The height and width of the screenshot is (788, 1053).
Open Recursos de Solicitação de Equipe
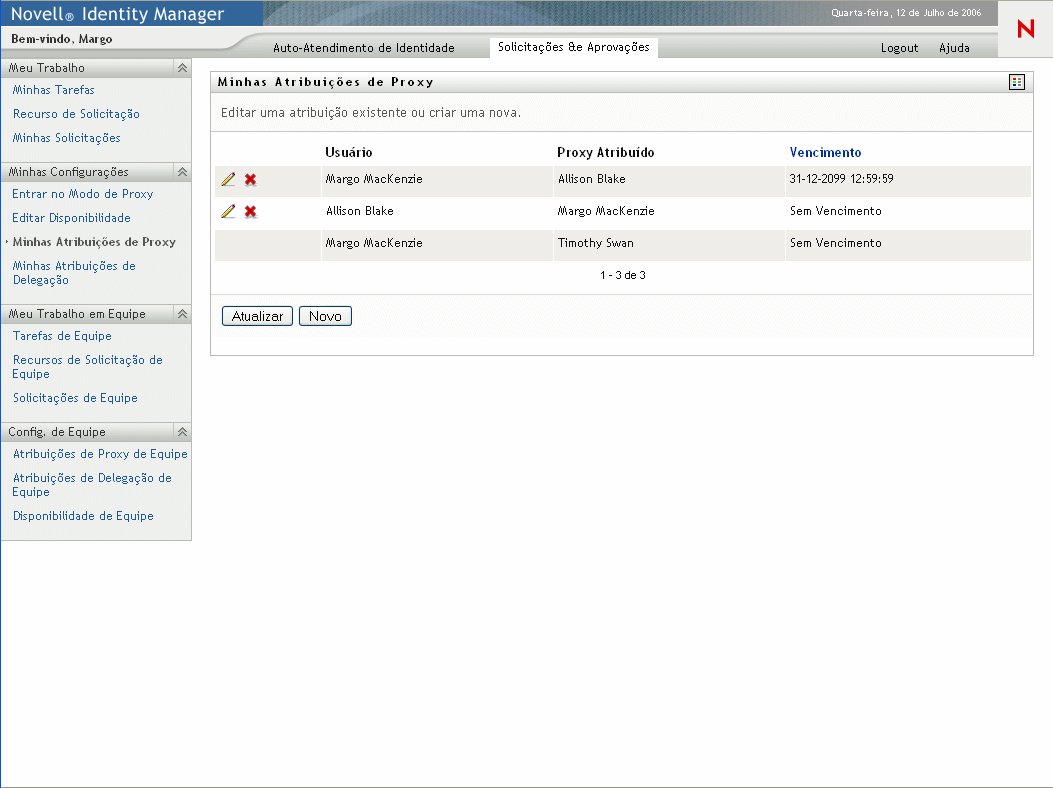pos(87,367)
